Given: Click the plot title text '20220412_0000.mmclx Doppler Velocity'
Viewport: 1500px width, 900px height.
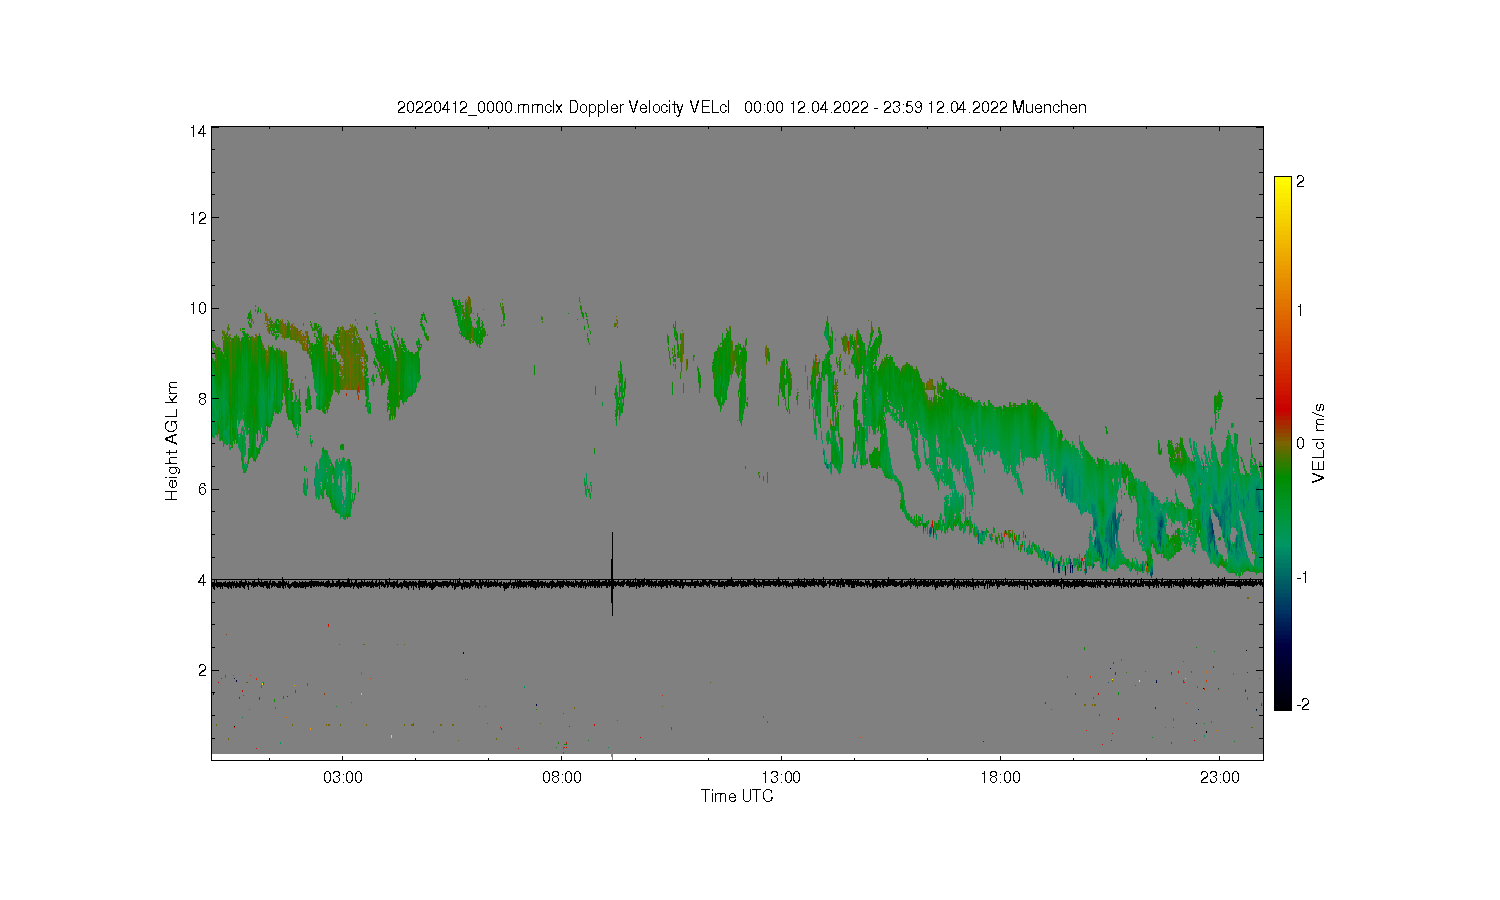Looking at the screenshot, I should click(x=540, y=107).
